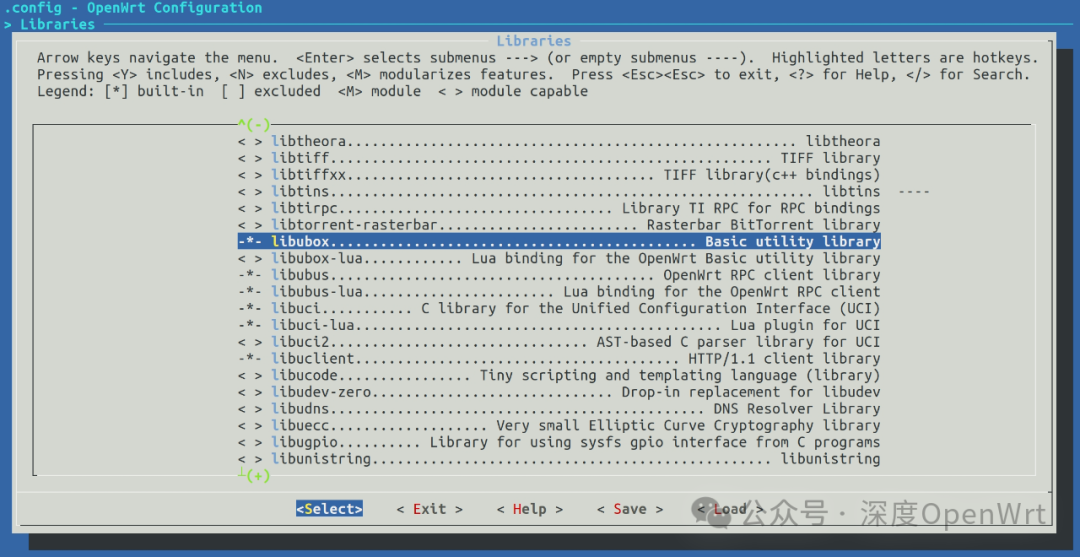Toggle the libtiffxx selection bracket

click(250, 175)
